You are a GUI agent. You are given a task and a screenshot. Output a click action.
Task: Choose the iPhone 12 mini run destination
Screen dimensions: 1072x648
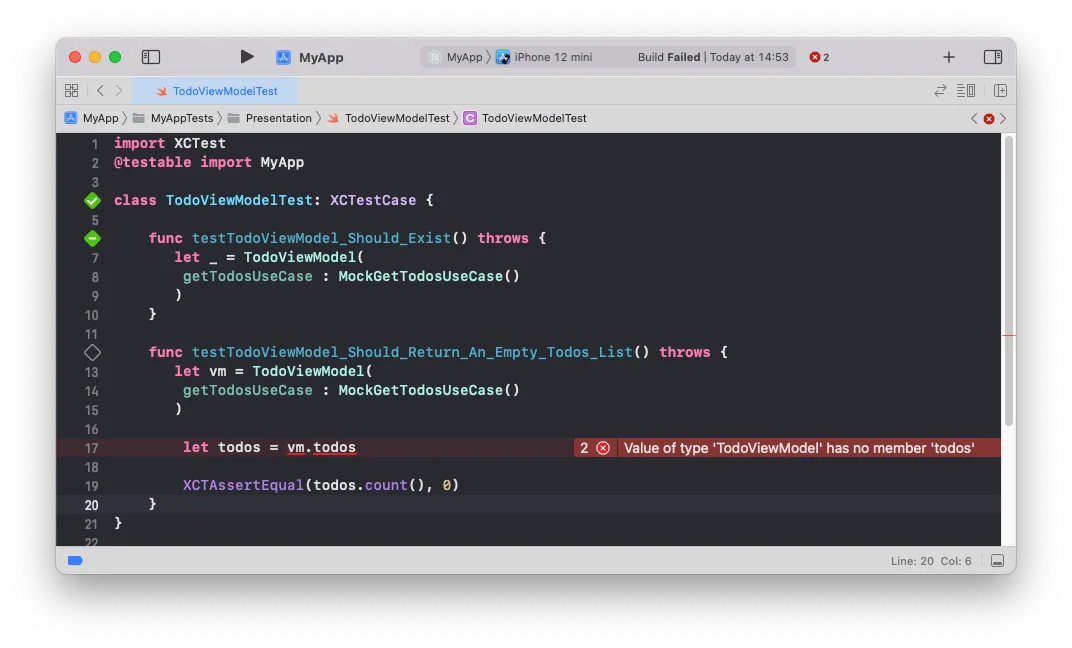click(544, 57)
